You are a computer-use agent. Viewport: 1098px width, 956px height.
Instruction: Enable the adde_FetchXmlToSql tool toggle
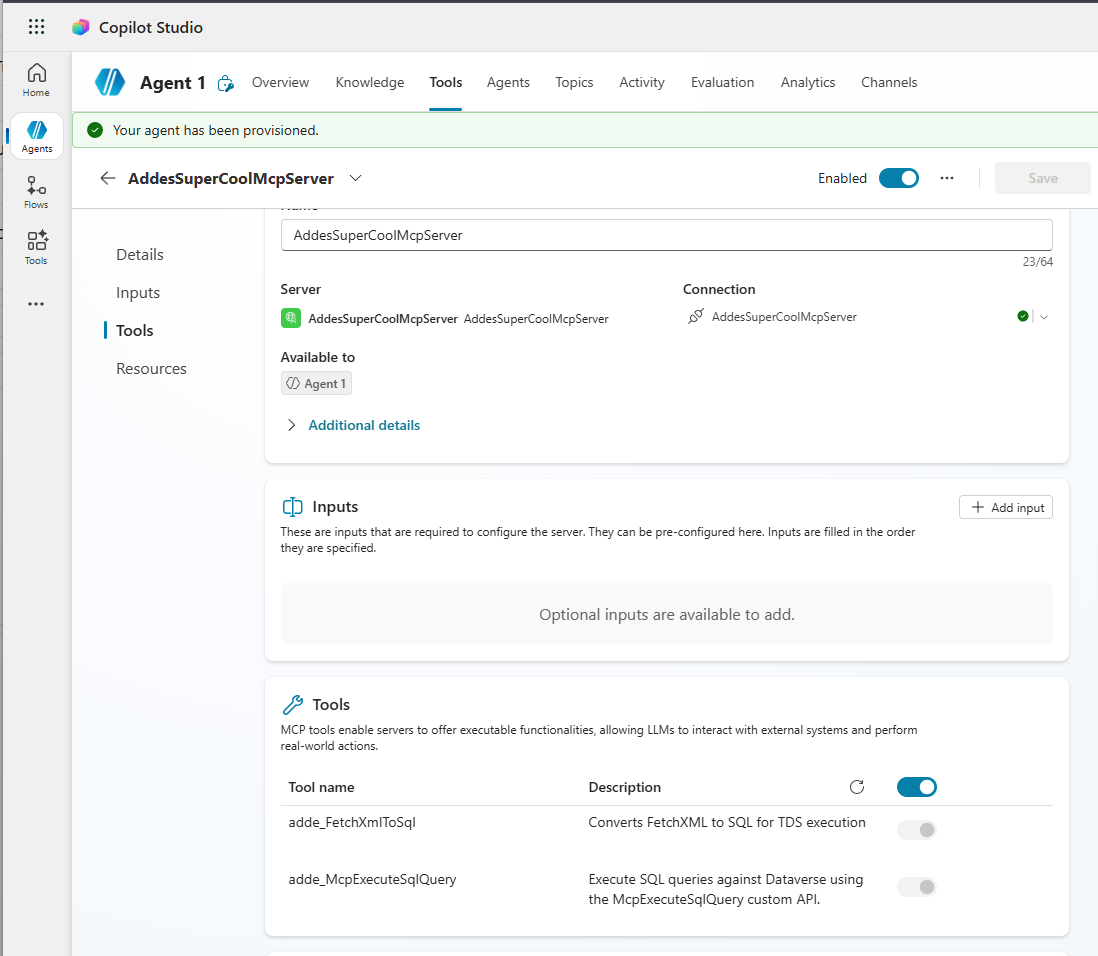(916, 829)
